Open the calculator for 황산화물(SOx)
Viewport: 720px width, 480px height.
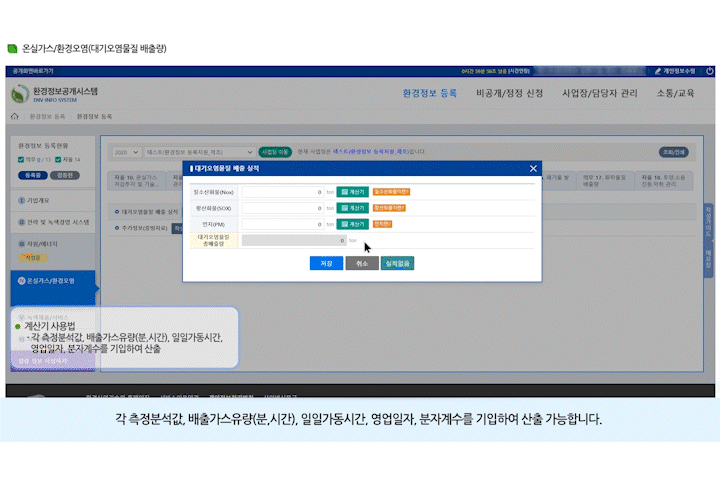353,208
